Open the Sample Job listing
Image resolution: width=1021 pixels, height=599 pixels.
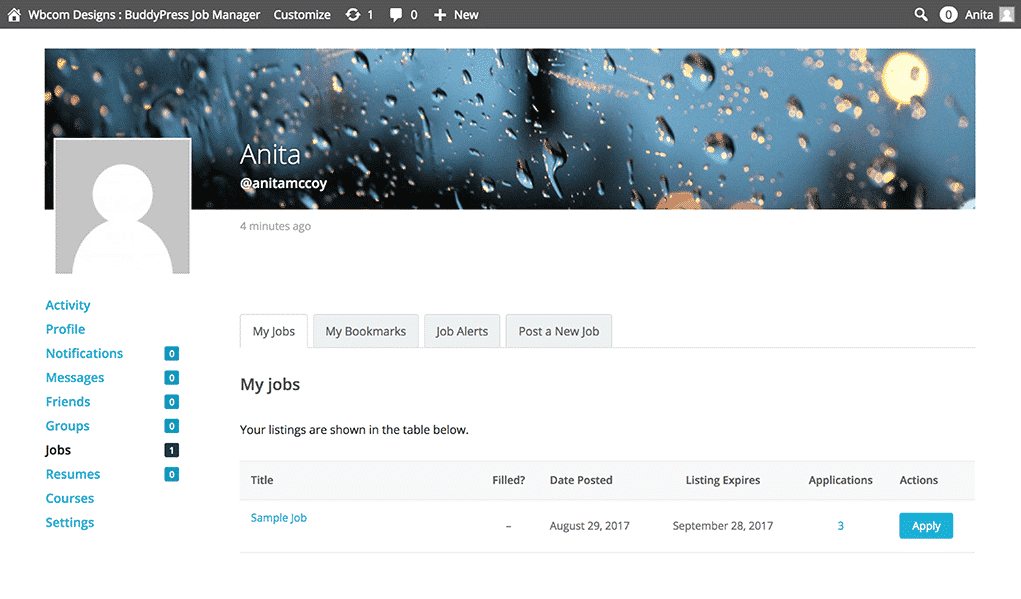(x=278, y=518)
